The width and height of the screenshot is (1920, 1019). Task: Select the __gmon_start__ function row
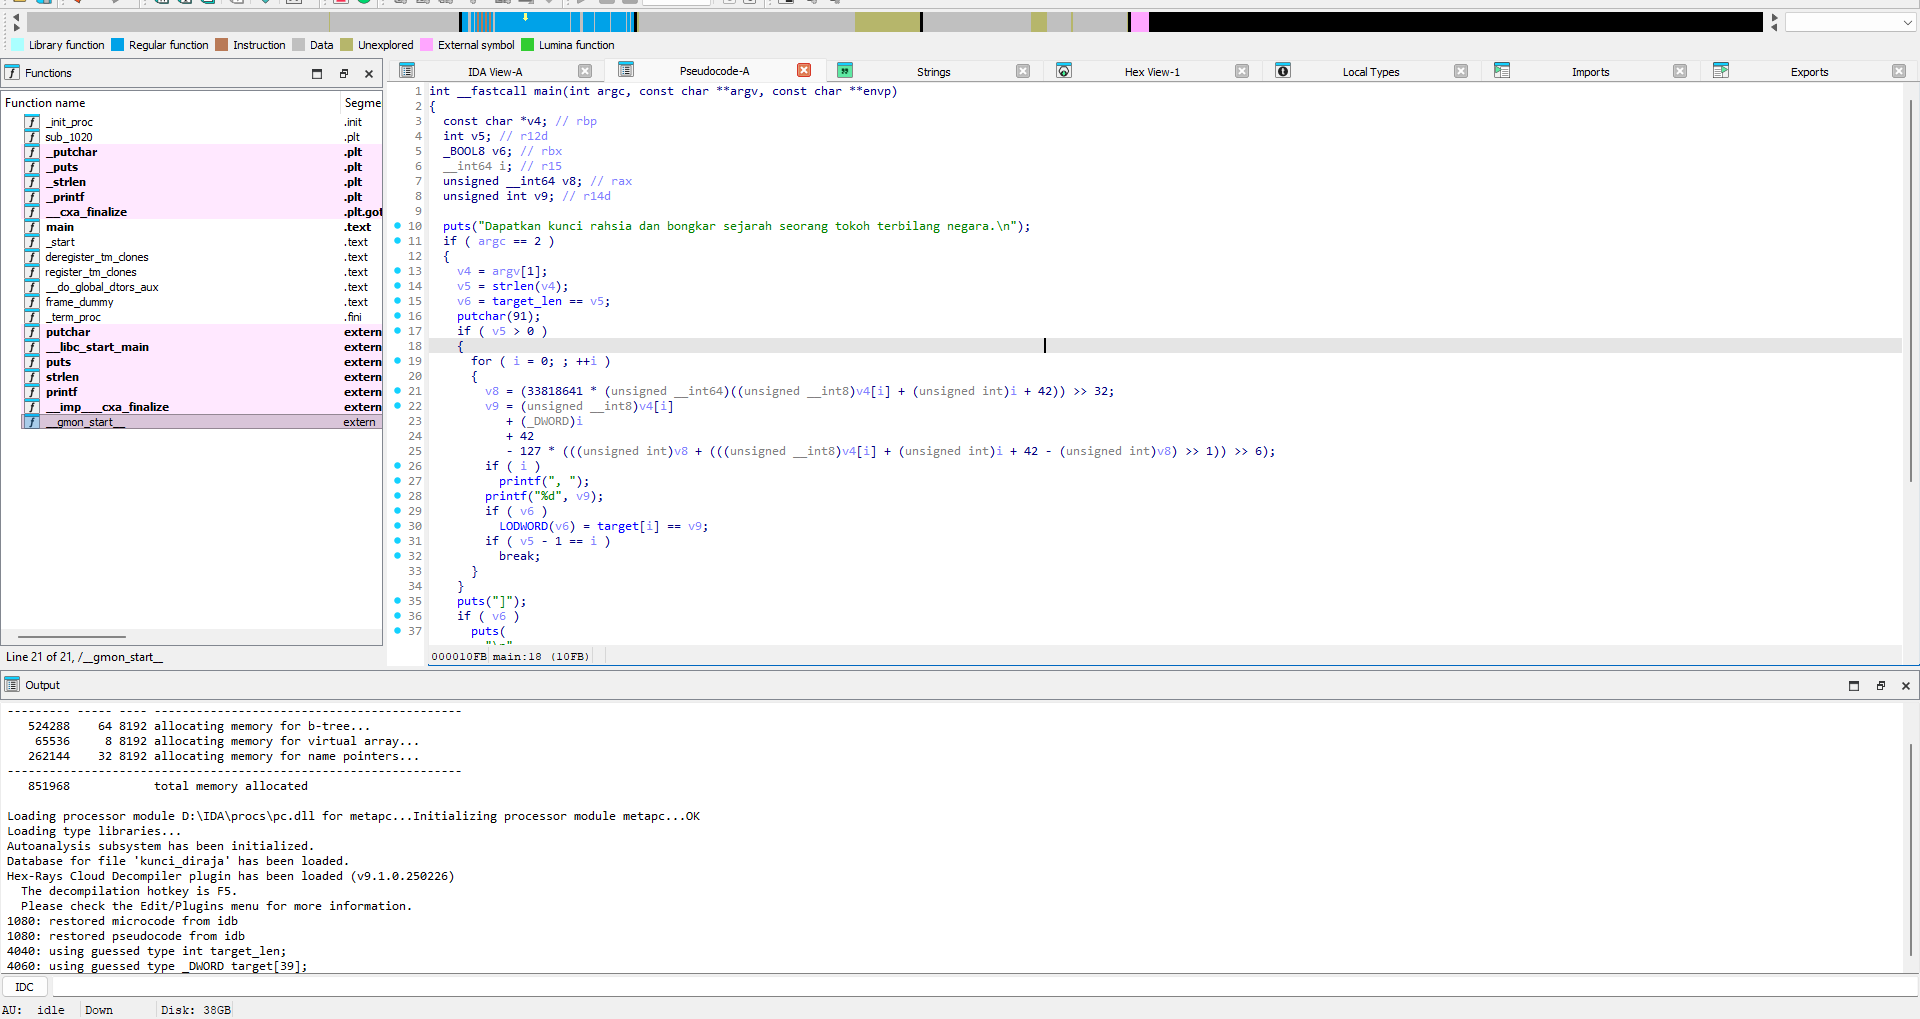pos(202,422)
